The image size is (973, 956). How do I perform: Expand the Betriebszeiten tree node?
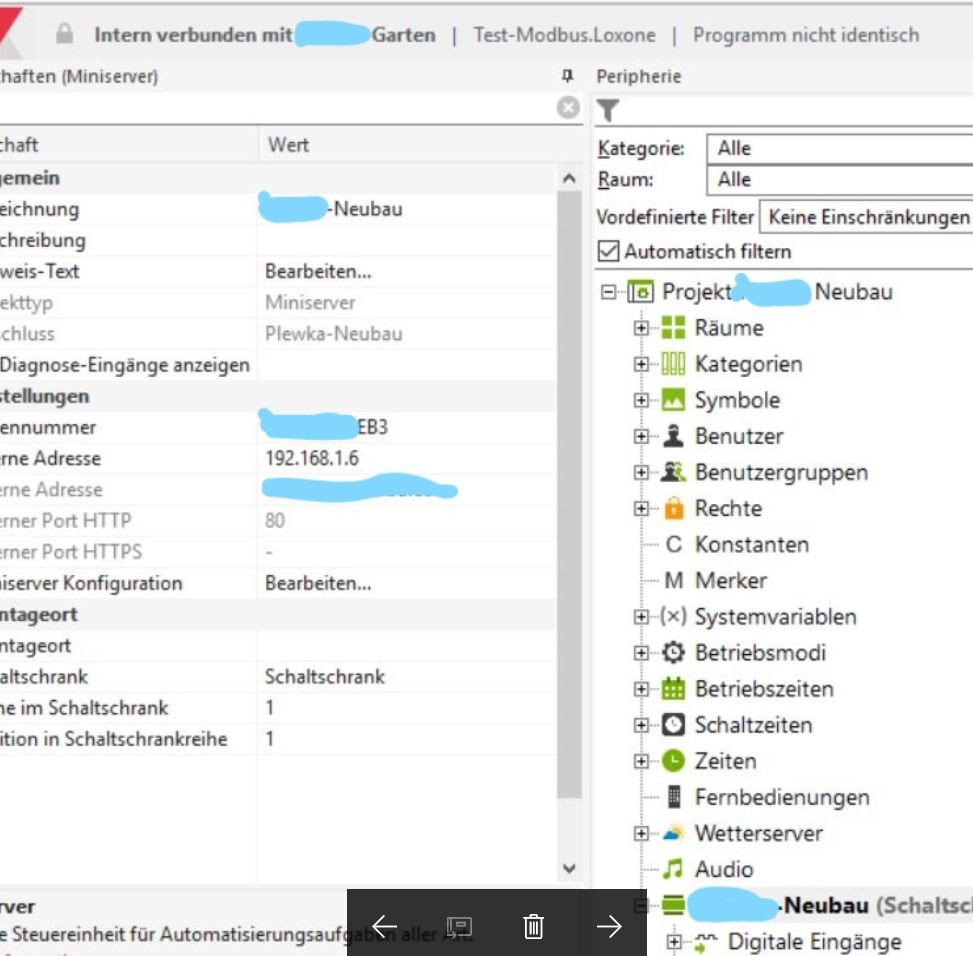[641, 689]
